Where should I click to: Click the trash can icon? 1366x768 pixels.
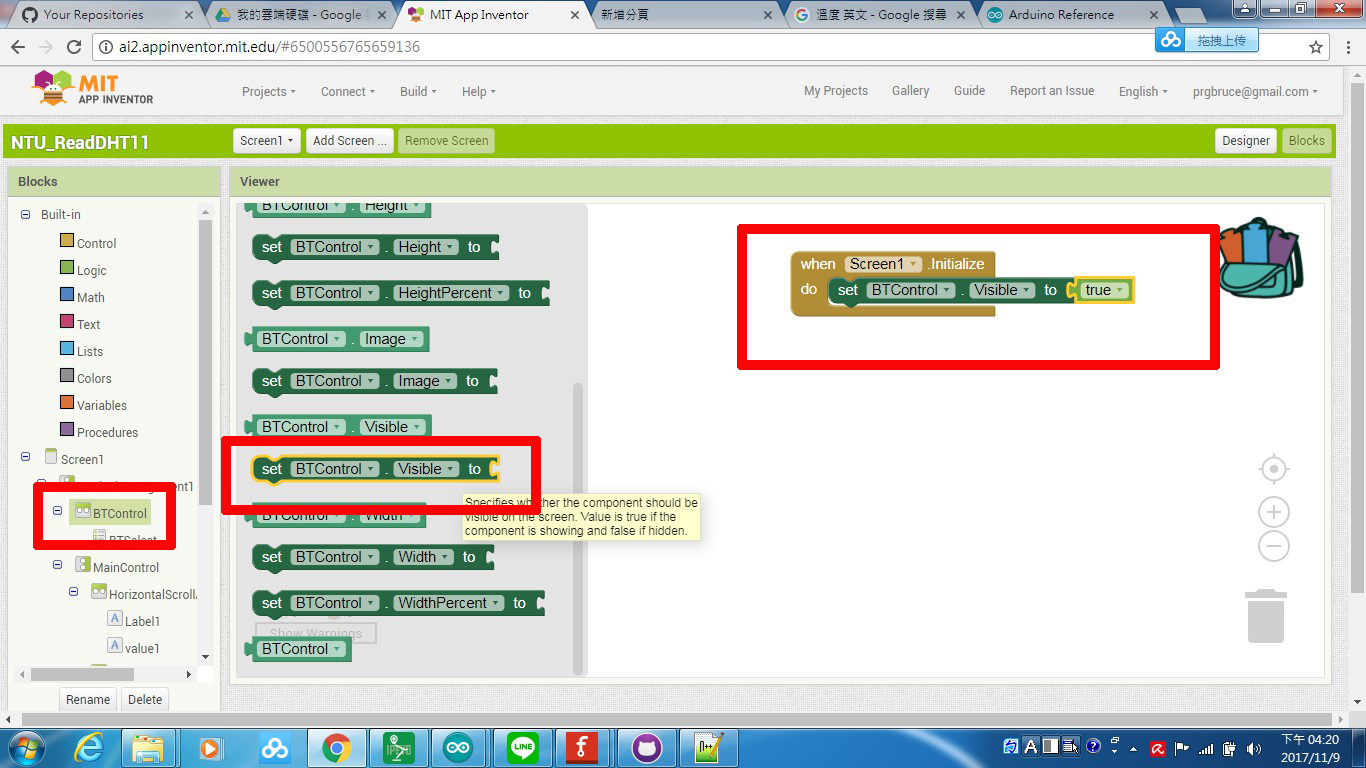coord(1265,616)
